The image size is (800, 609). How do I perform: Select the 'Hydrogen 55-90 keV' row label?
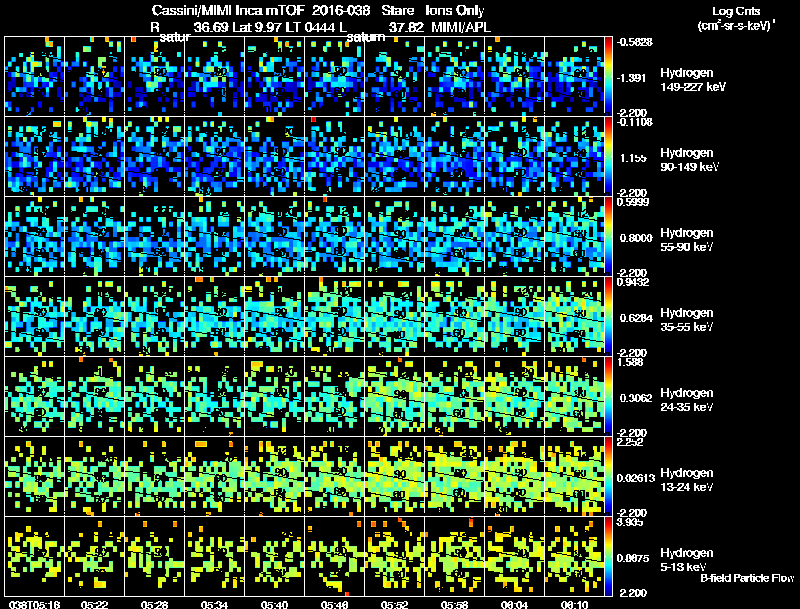pyautogui.click(x=687, y=240)
